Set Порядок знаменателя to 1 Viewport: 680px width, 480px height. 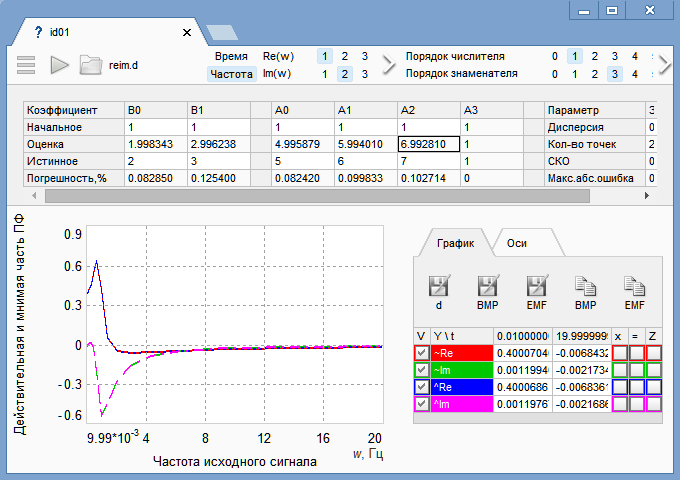pos(575,74)
